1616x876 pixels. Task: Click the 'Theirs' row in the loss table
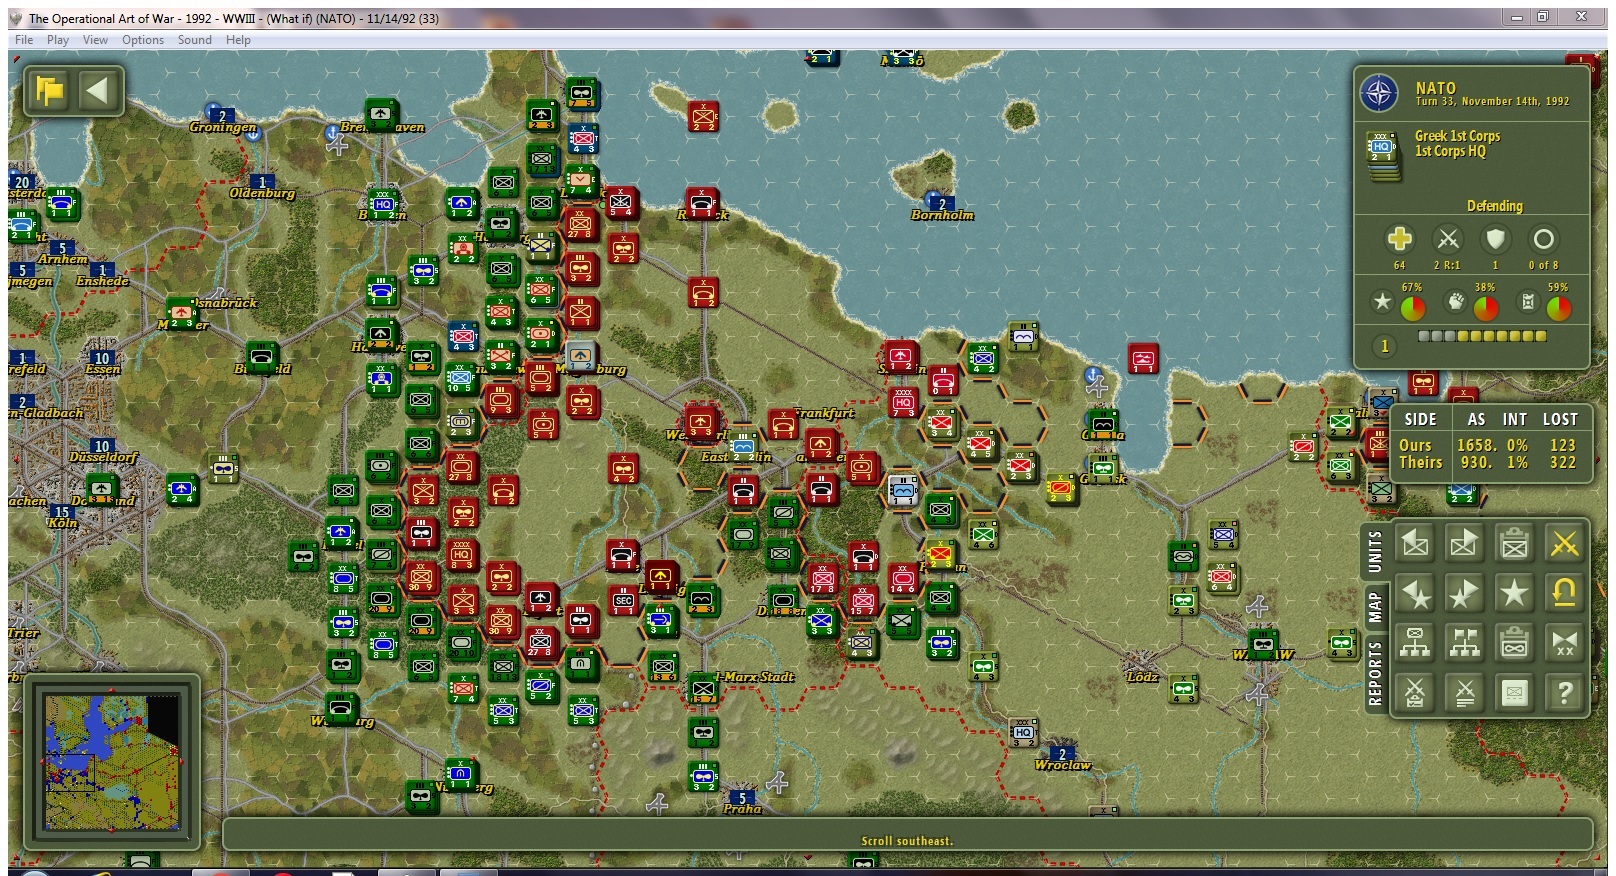click(1487, 463)
